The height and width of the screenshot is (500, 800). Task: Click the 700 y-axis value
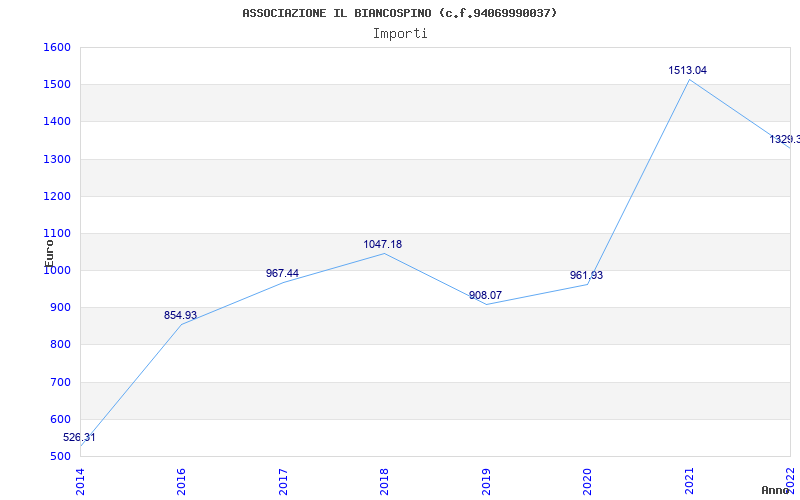coord(60,382)
